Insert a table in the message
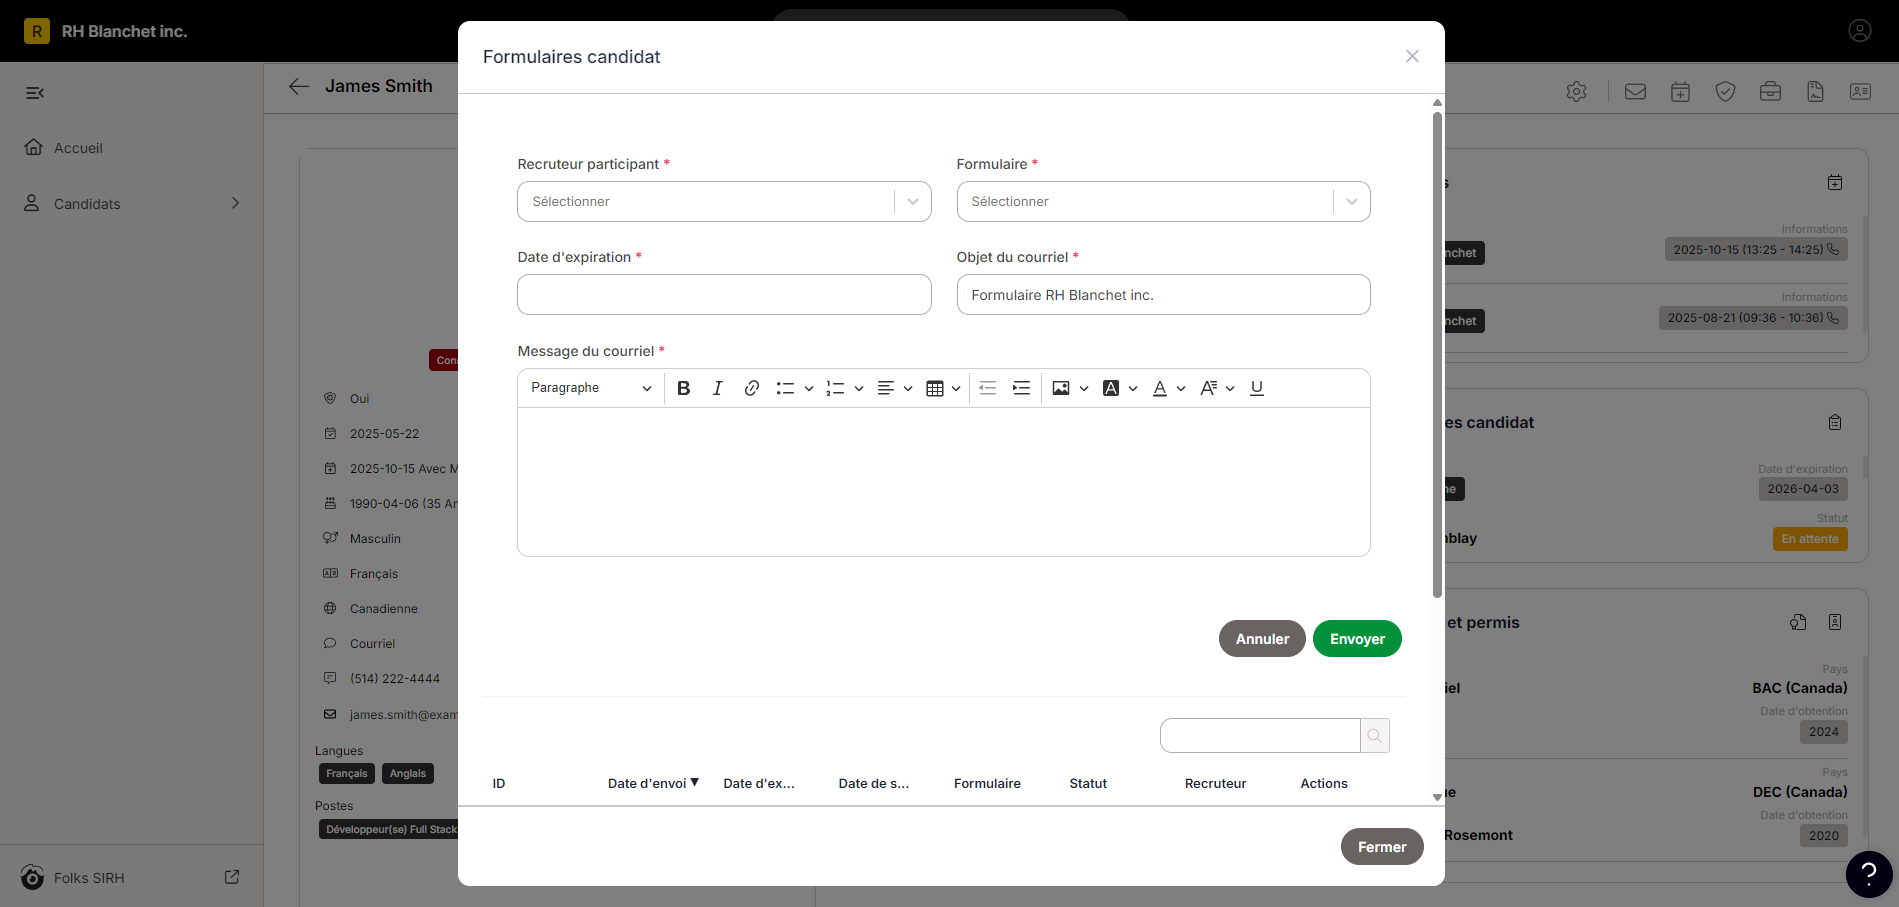Viewport: 1899px width, 907px height. [x=935, y=388]
